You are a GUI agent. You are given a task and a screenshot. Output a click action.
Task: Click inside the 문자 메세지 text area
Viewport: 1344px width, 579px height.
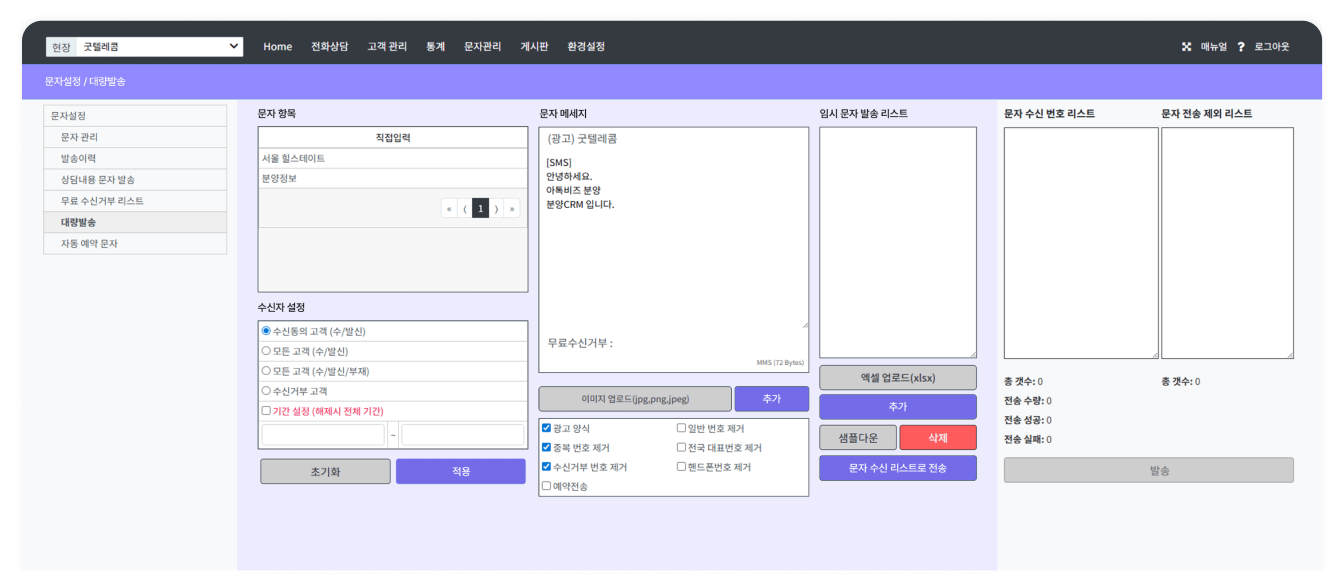coord(673,240)
